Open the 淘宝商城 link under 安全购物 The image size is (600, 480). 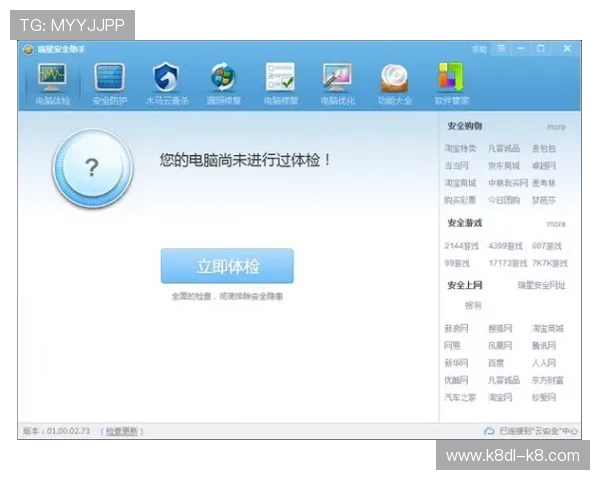click(x=460, y=183)
